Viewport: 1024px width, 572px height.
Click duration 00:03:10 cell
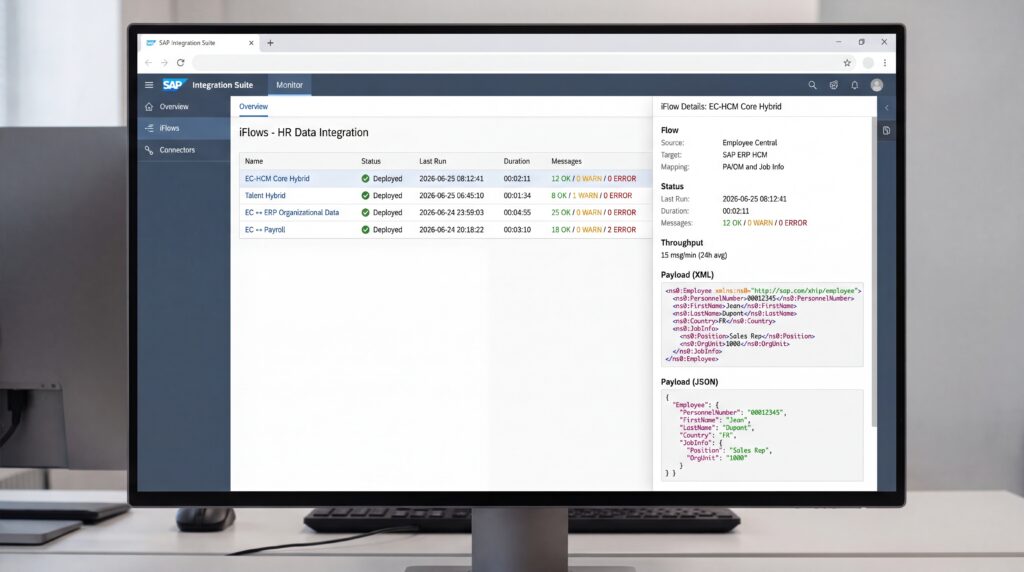tap(517, 230)
